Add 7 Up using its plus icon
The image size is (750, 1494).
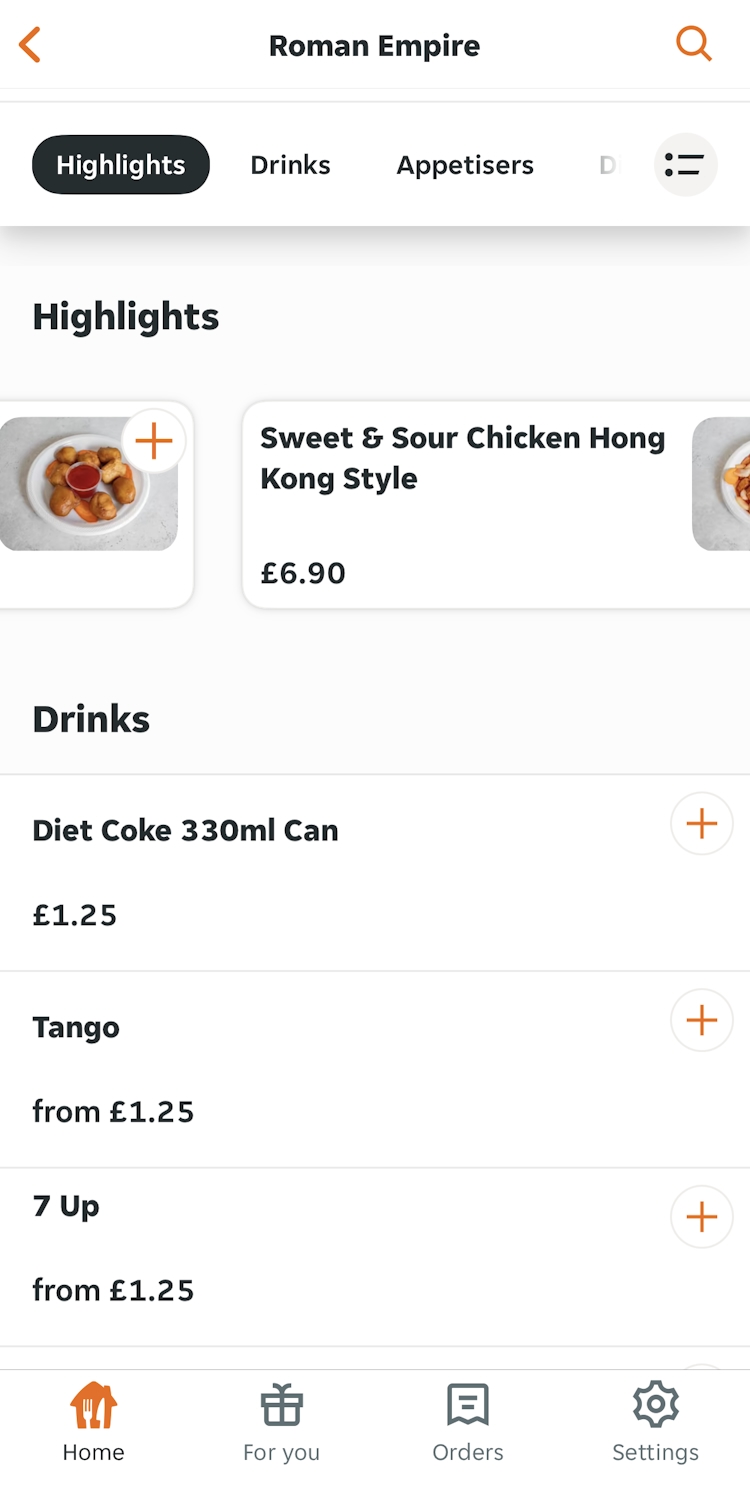(701, 1217)
